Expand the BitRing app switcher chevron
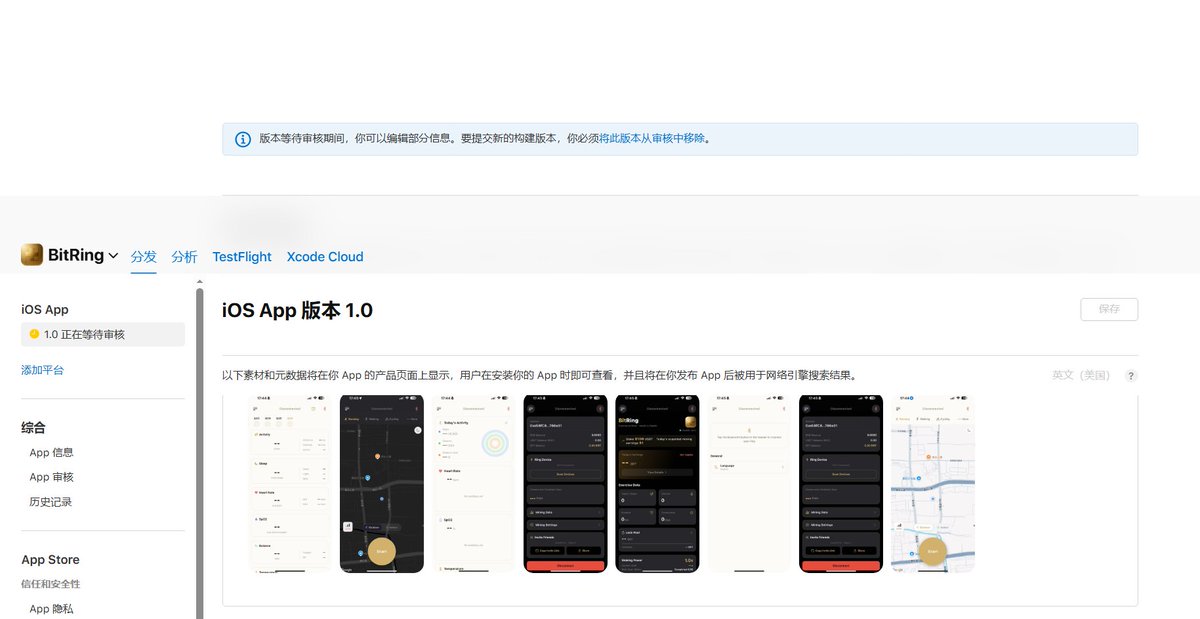This screenshot has width=1200, height=619. point(114,257)
